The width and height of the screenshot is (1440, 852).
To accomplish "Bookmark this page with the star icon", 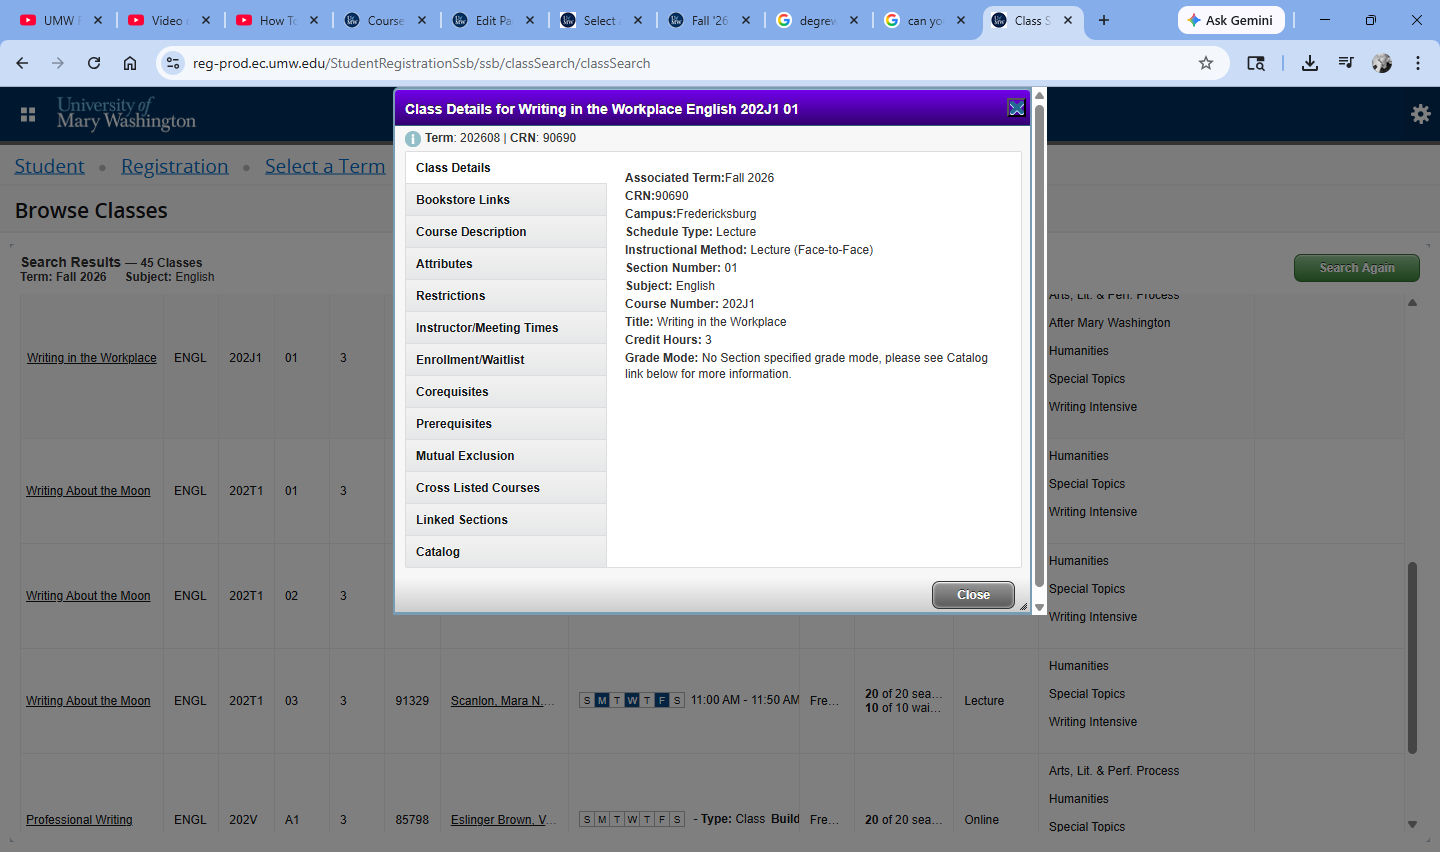I will (x=1206, y=63).
